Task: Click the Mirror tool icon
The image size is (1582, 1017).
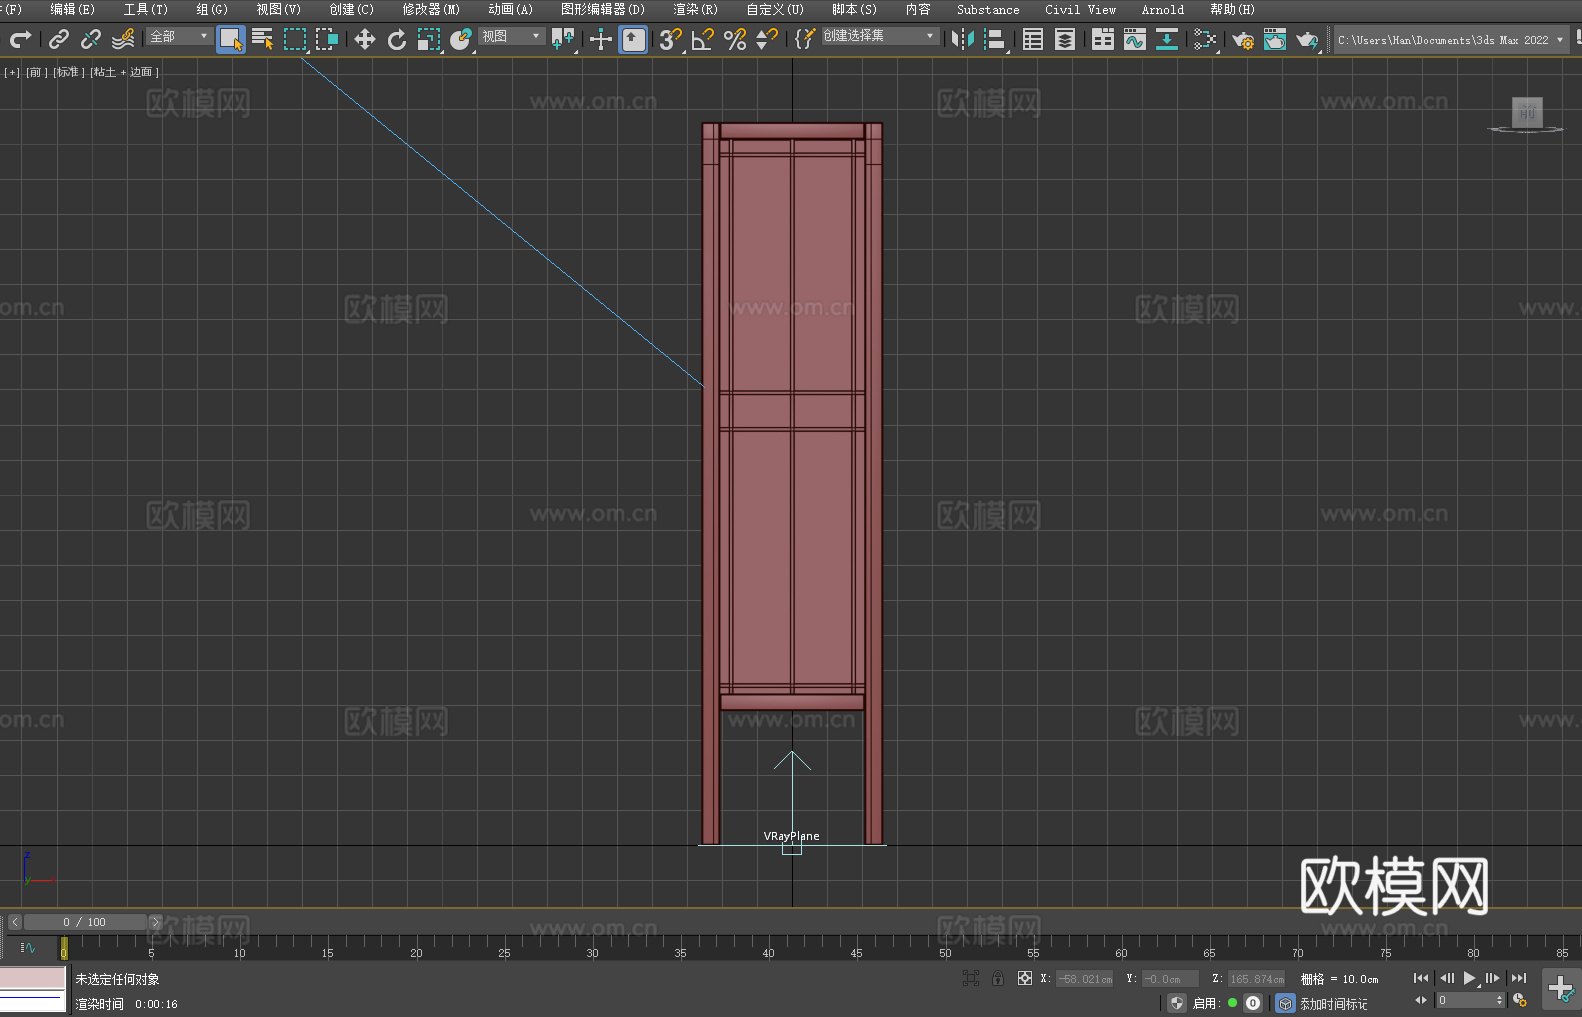Action: point(962,39)
